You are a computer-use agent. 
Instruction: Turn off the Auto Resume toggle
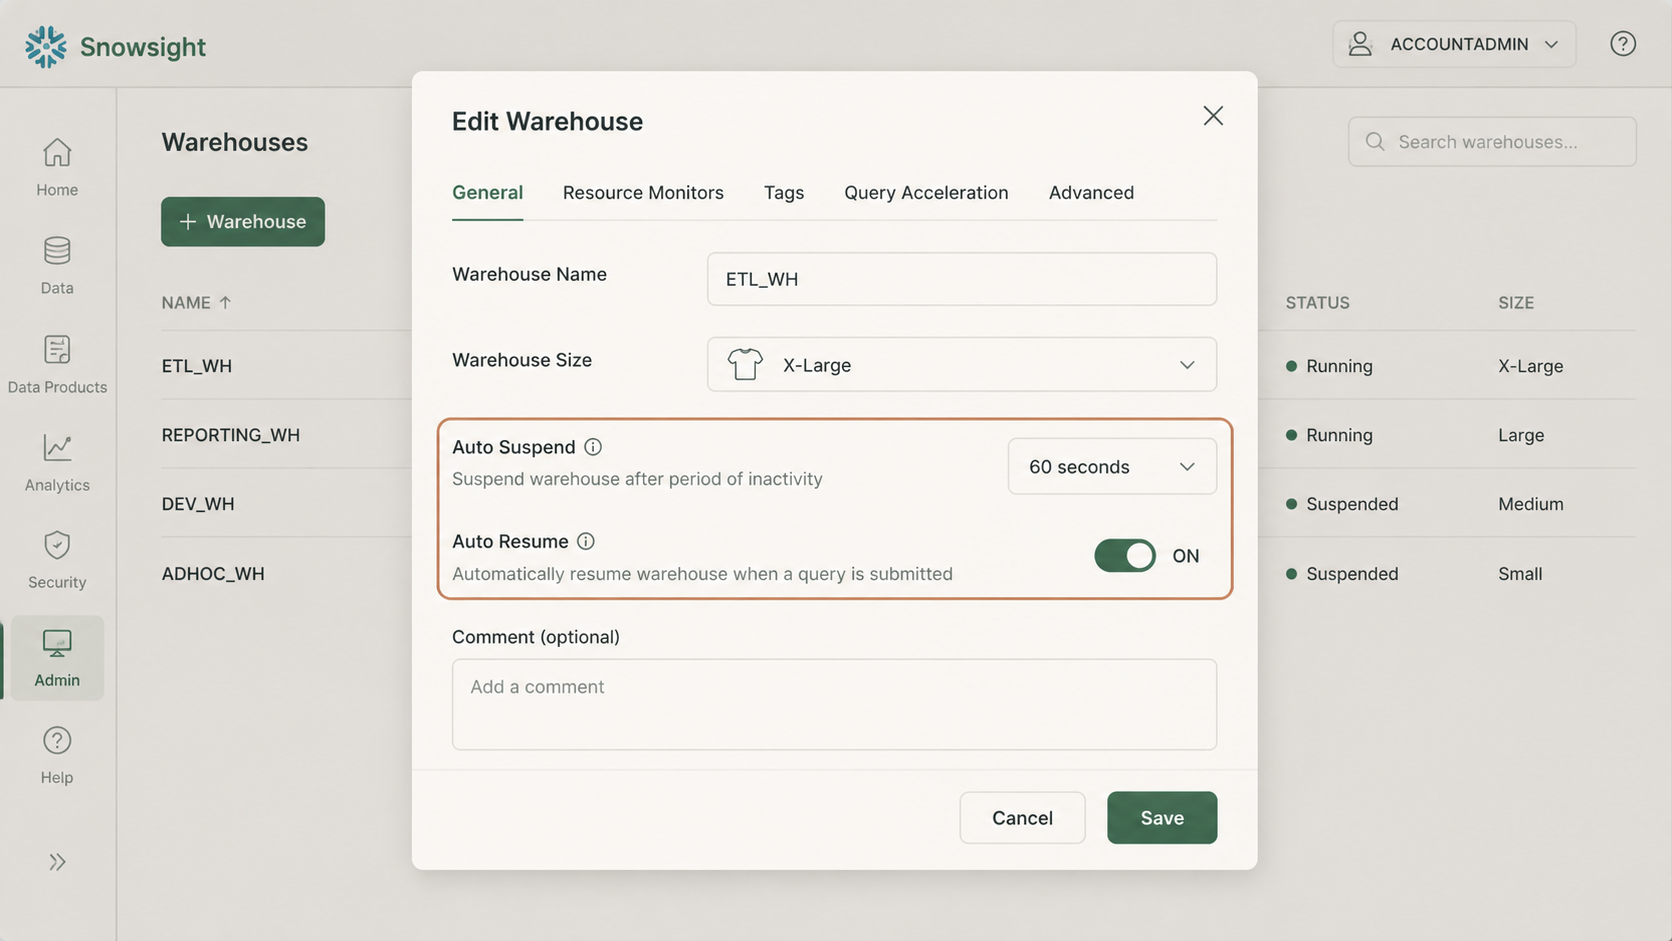1124,556
